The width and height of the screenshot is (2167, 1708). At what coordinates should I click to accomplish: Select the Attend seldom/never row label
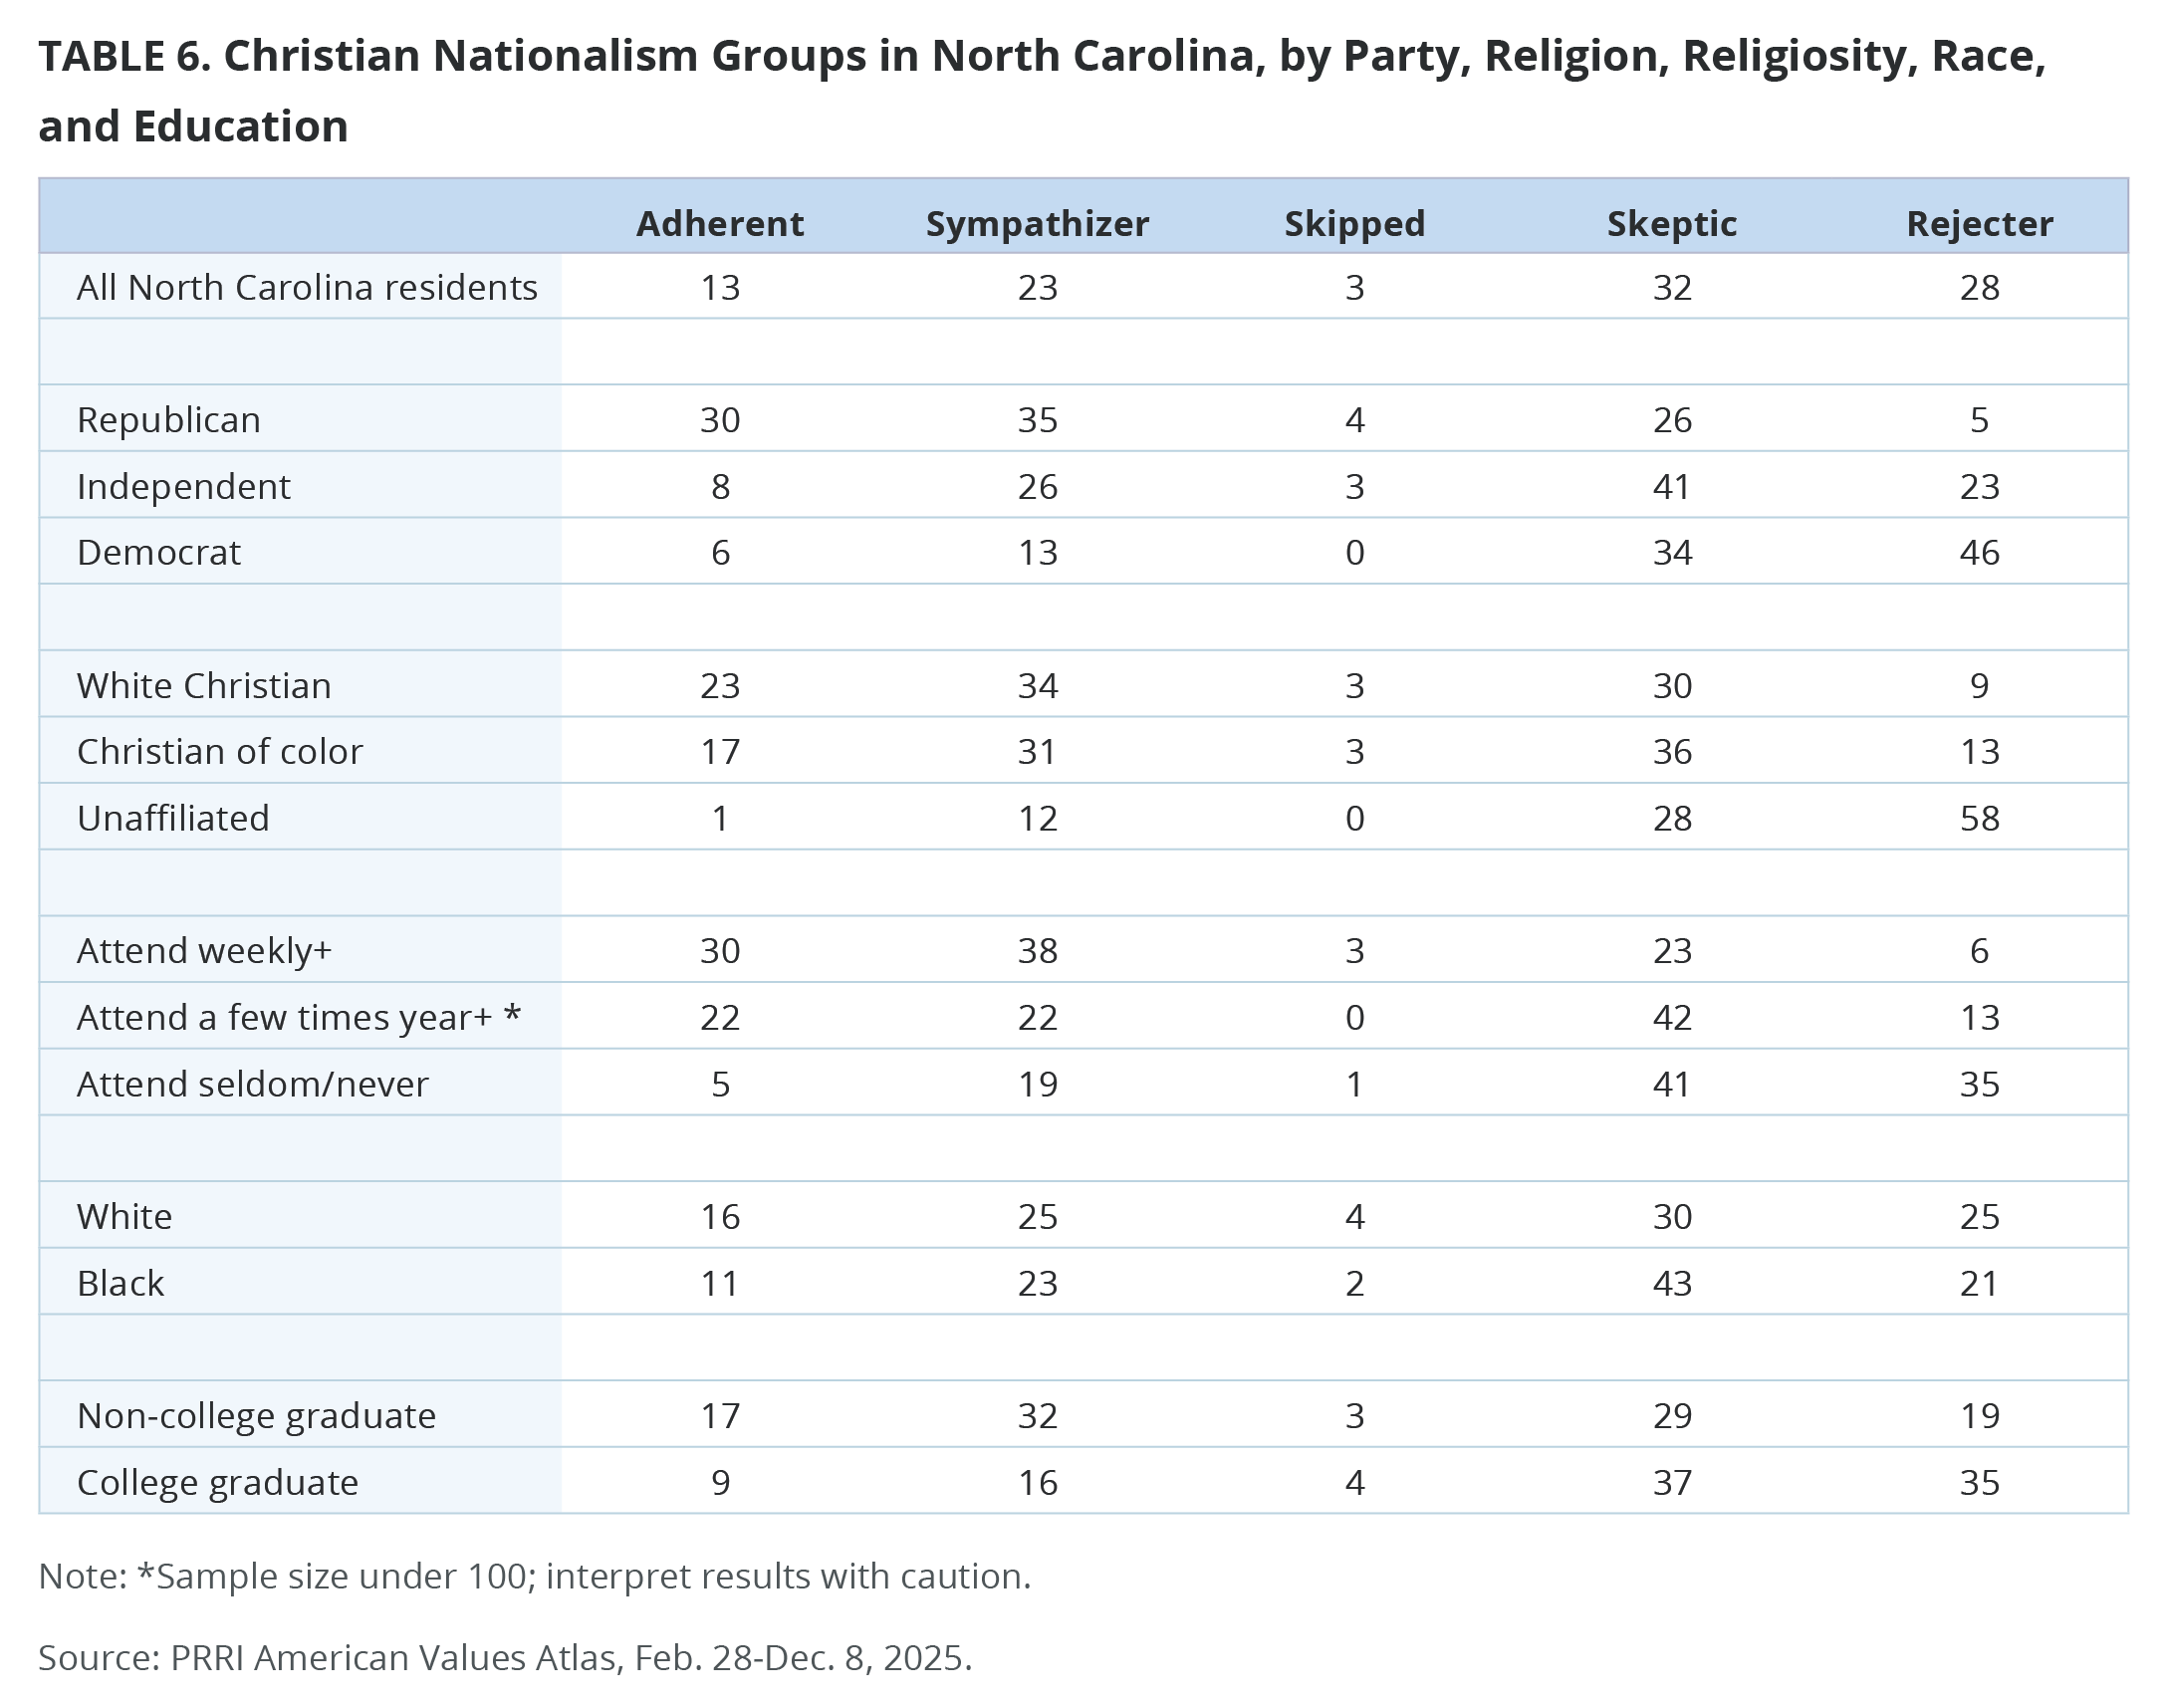click(x=253, y=1084)
